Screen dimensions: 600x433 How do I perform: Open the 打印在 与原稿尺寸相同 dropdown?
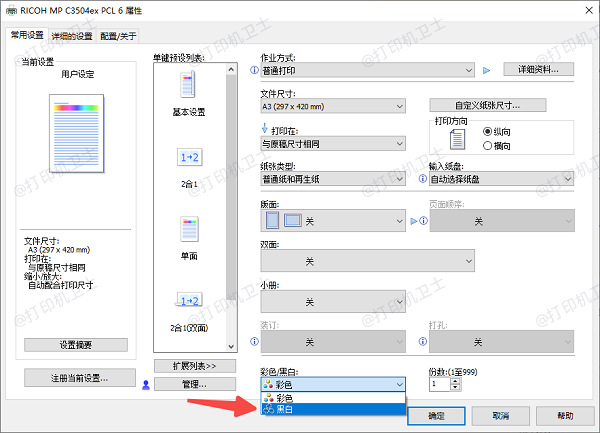[x=333, y=144]
